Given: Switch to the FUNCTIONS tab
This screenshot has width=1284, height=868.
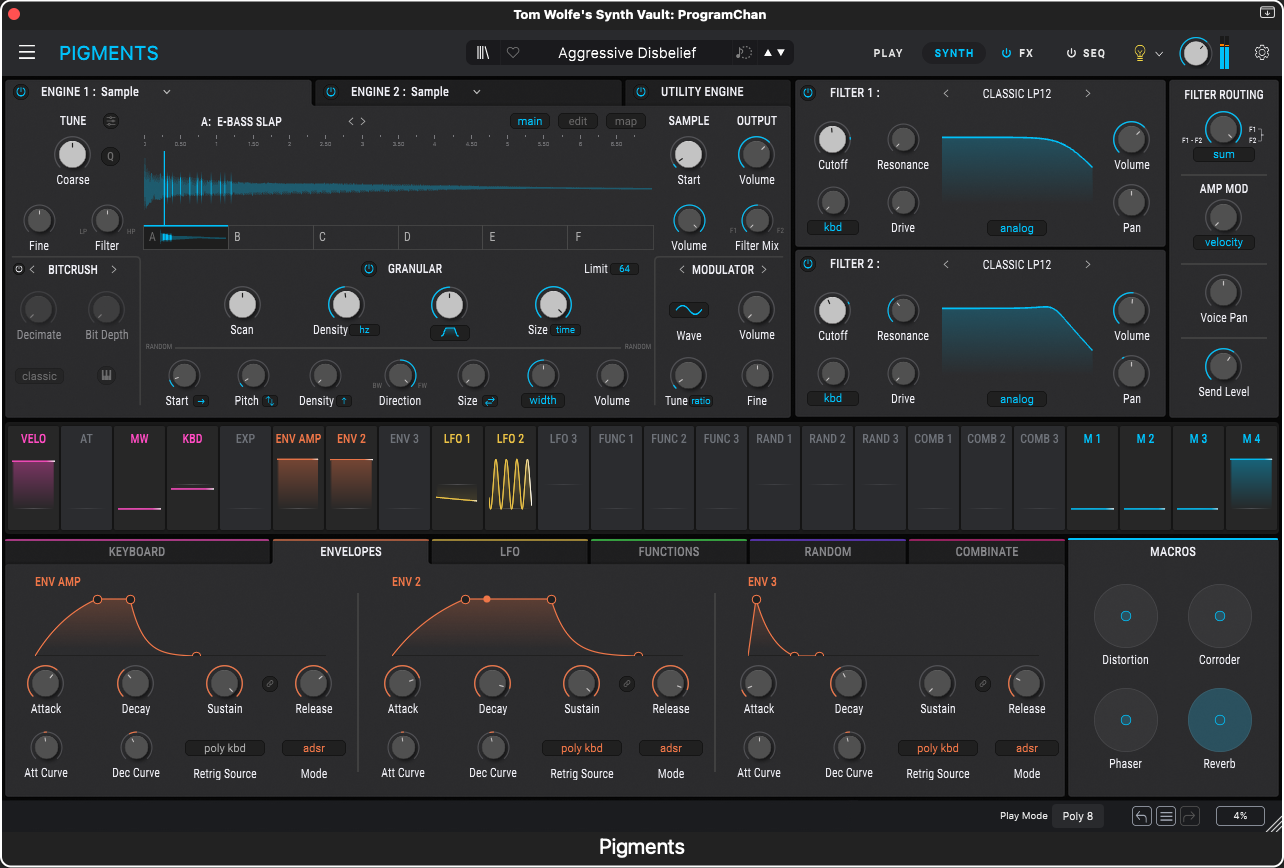Looking at the screenshot, I should click(x=669, y=552).
